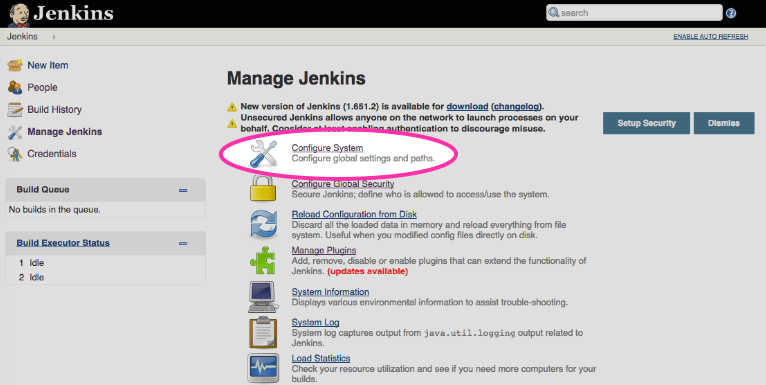Collapse the Build Queue panel
766x385 pixels.
(x=183, y=190)
